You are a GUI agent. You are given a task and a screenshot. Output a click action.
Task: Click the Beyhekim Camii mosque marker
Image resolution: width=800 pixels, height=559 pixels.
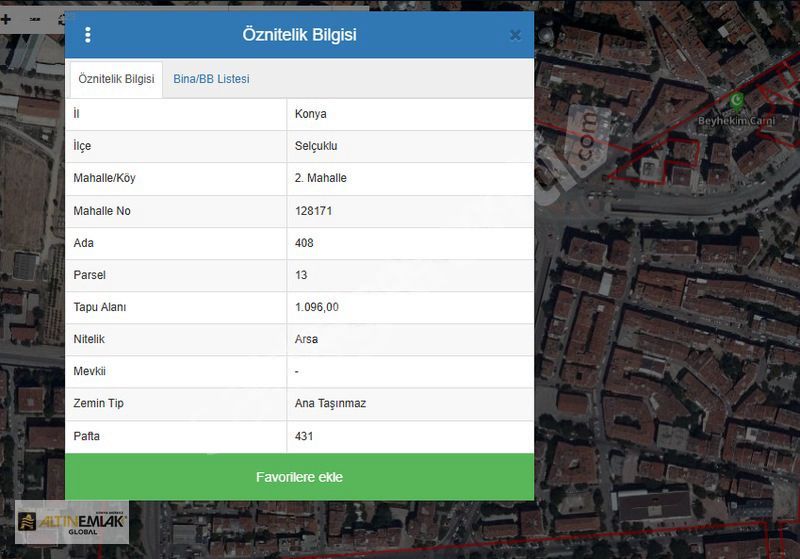[x=737, y=100]
